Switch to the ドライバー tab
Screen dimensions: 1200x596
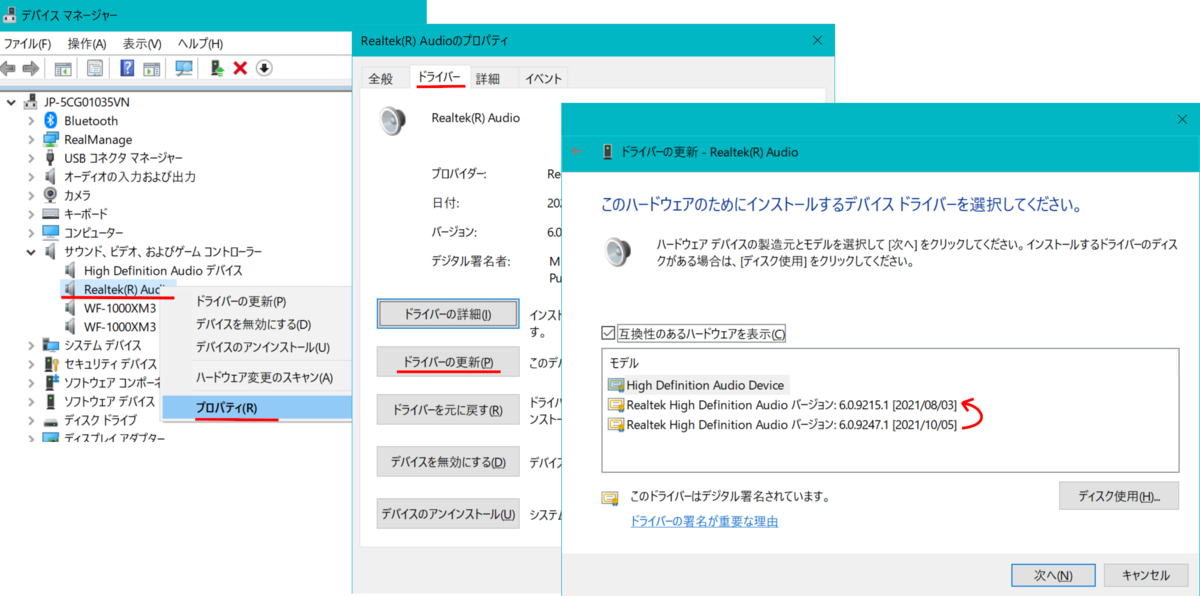tap(438, 77)
